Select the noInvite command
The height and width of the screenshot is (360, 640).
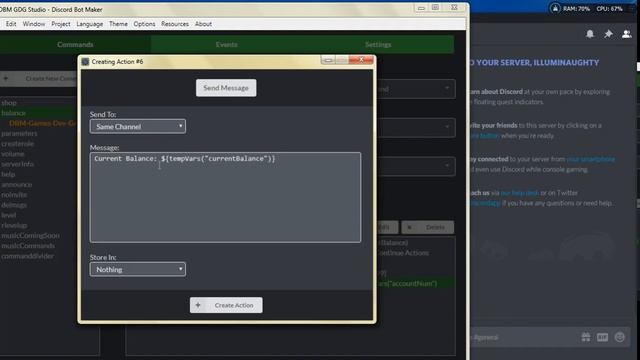click(x=14, y=195)
